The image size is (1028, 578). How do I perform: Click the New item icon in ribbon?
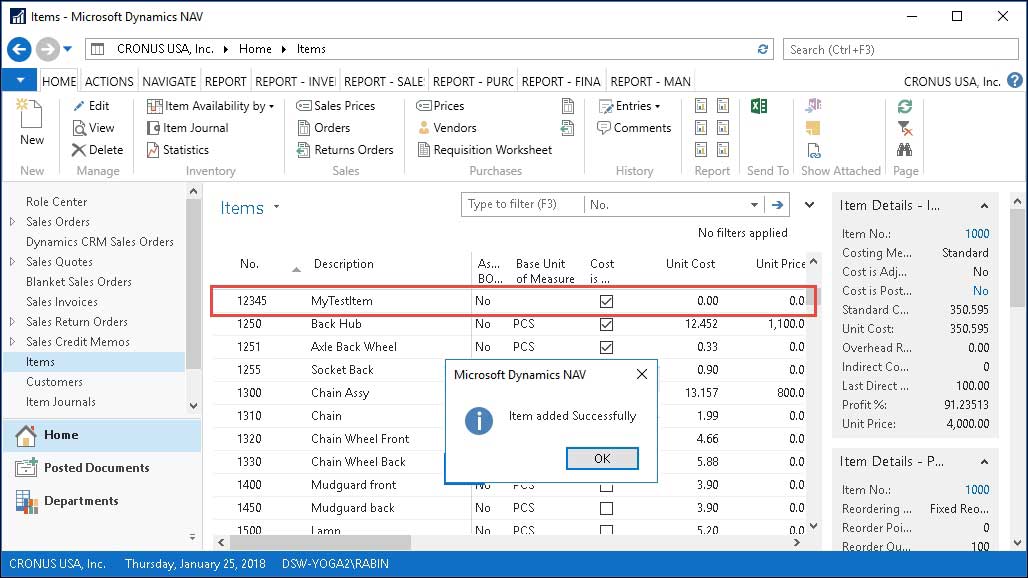tap(32, 124)
